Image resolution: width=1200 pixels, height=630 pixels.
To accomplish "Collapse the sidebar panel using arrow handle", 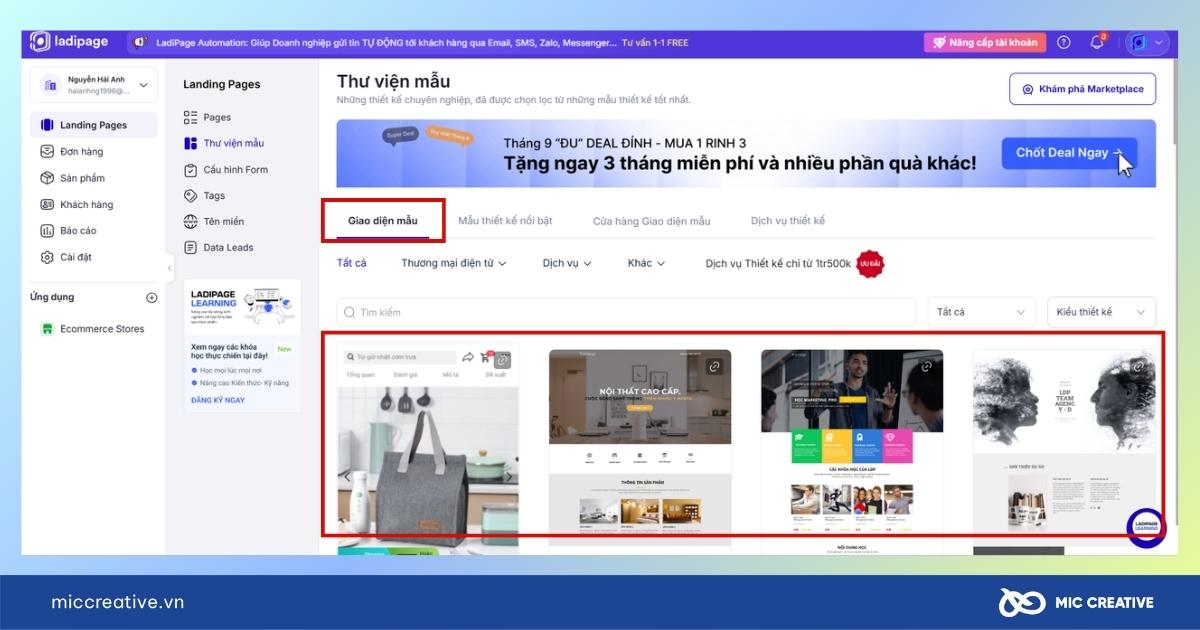I will 169,268.
